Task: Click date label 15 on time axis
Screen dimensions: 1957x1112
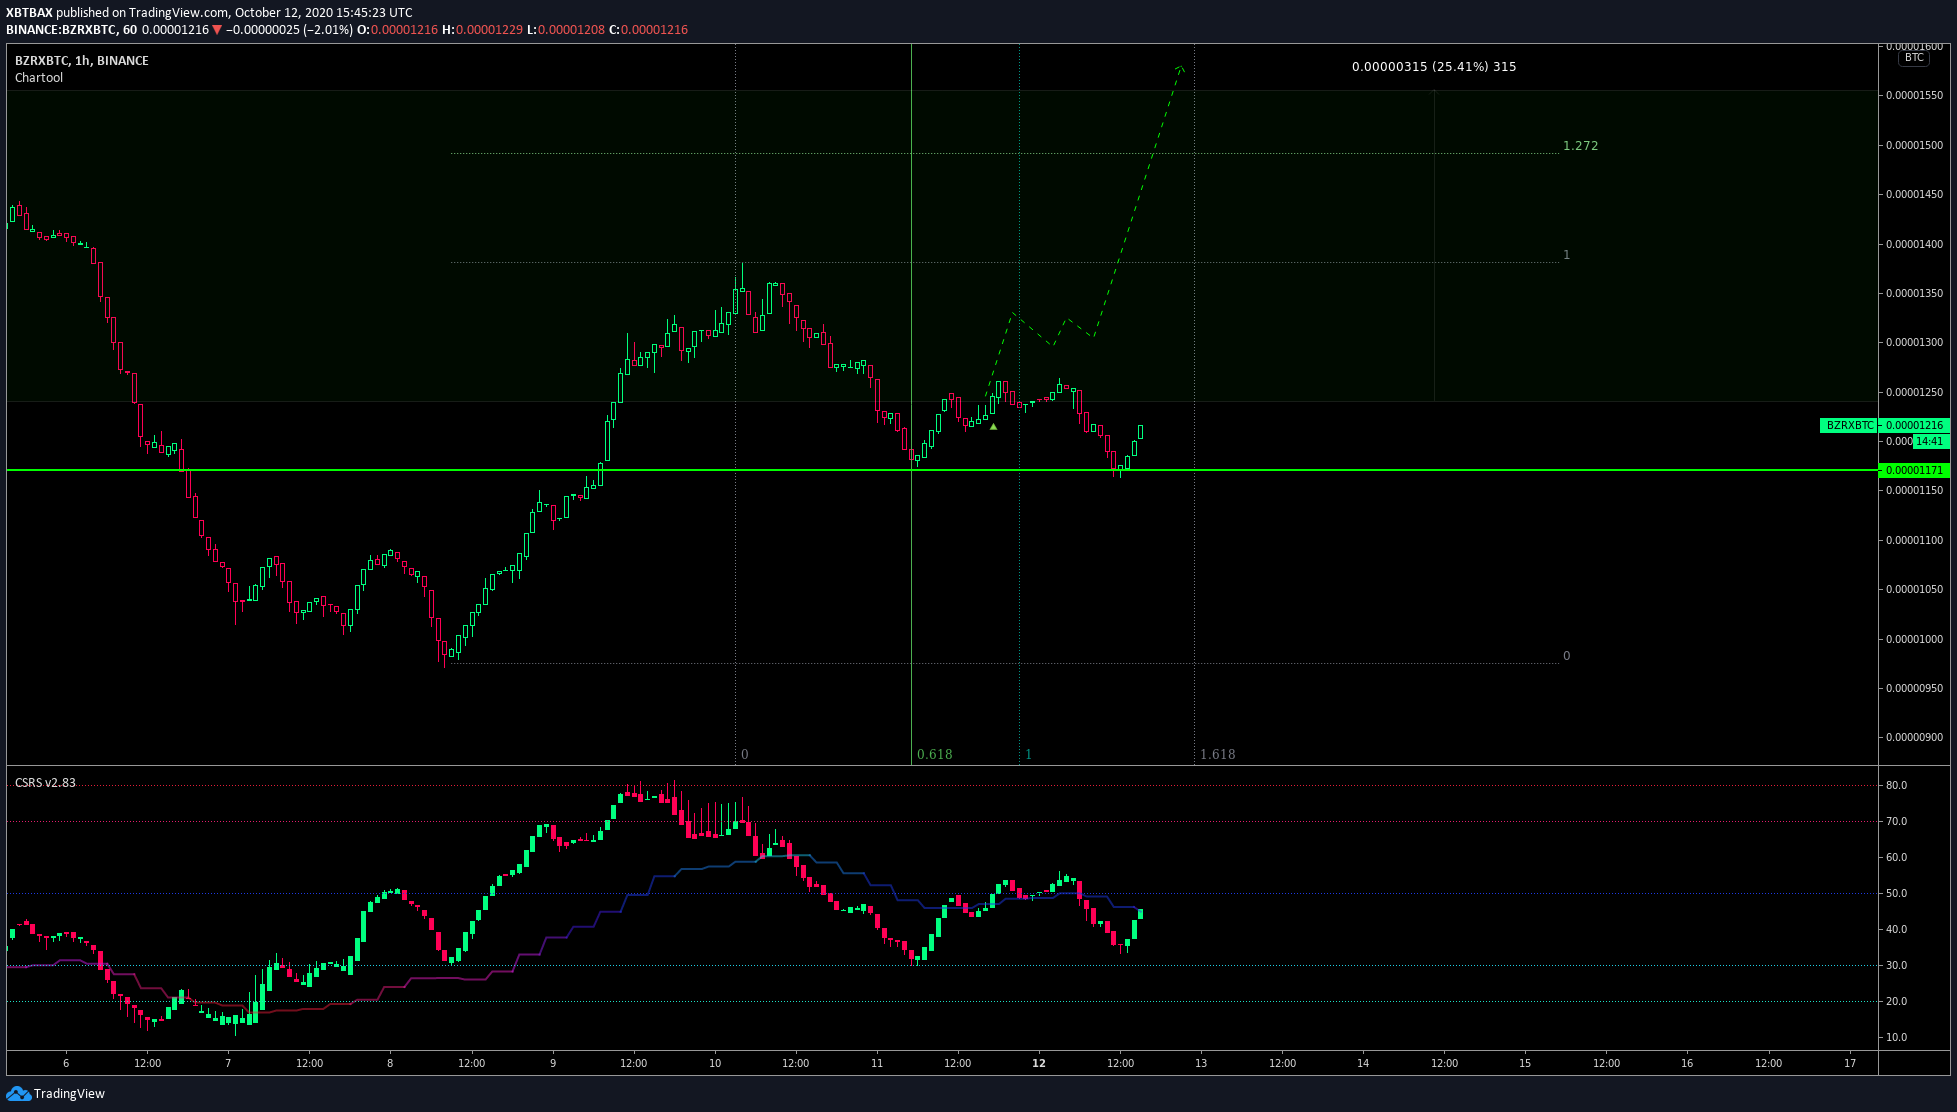Action: [x=1525, y=1063]
